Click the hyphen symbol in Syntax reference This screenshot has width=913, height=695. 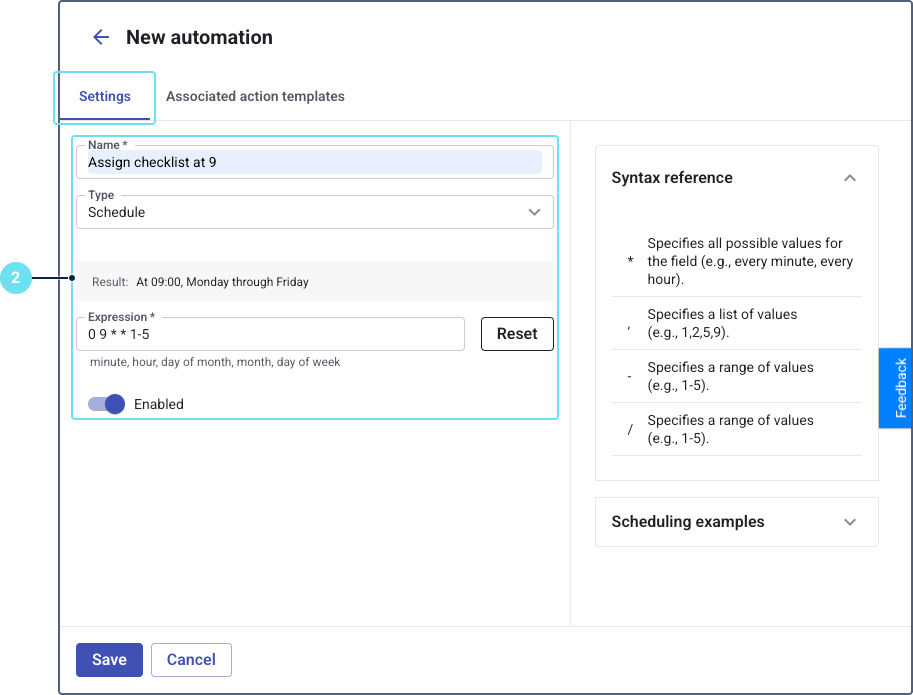(630, 376)
